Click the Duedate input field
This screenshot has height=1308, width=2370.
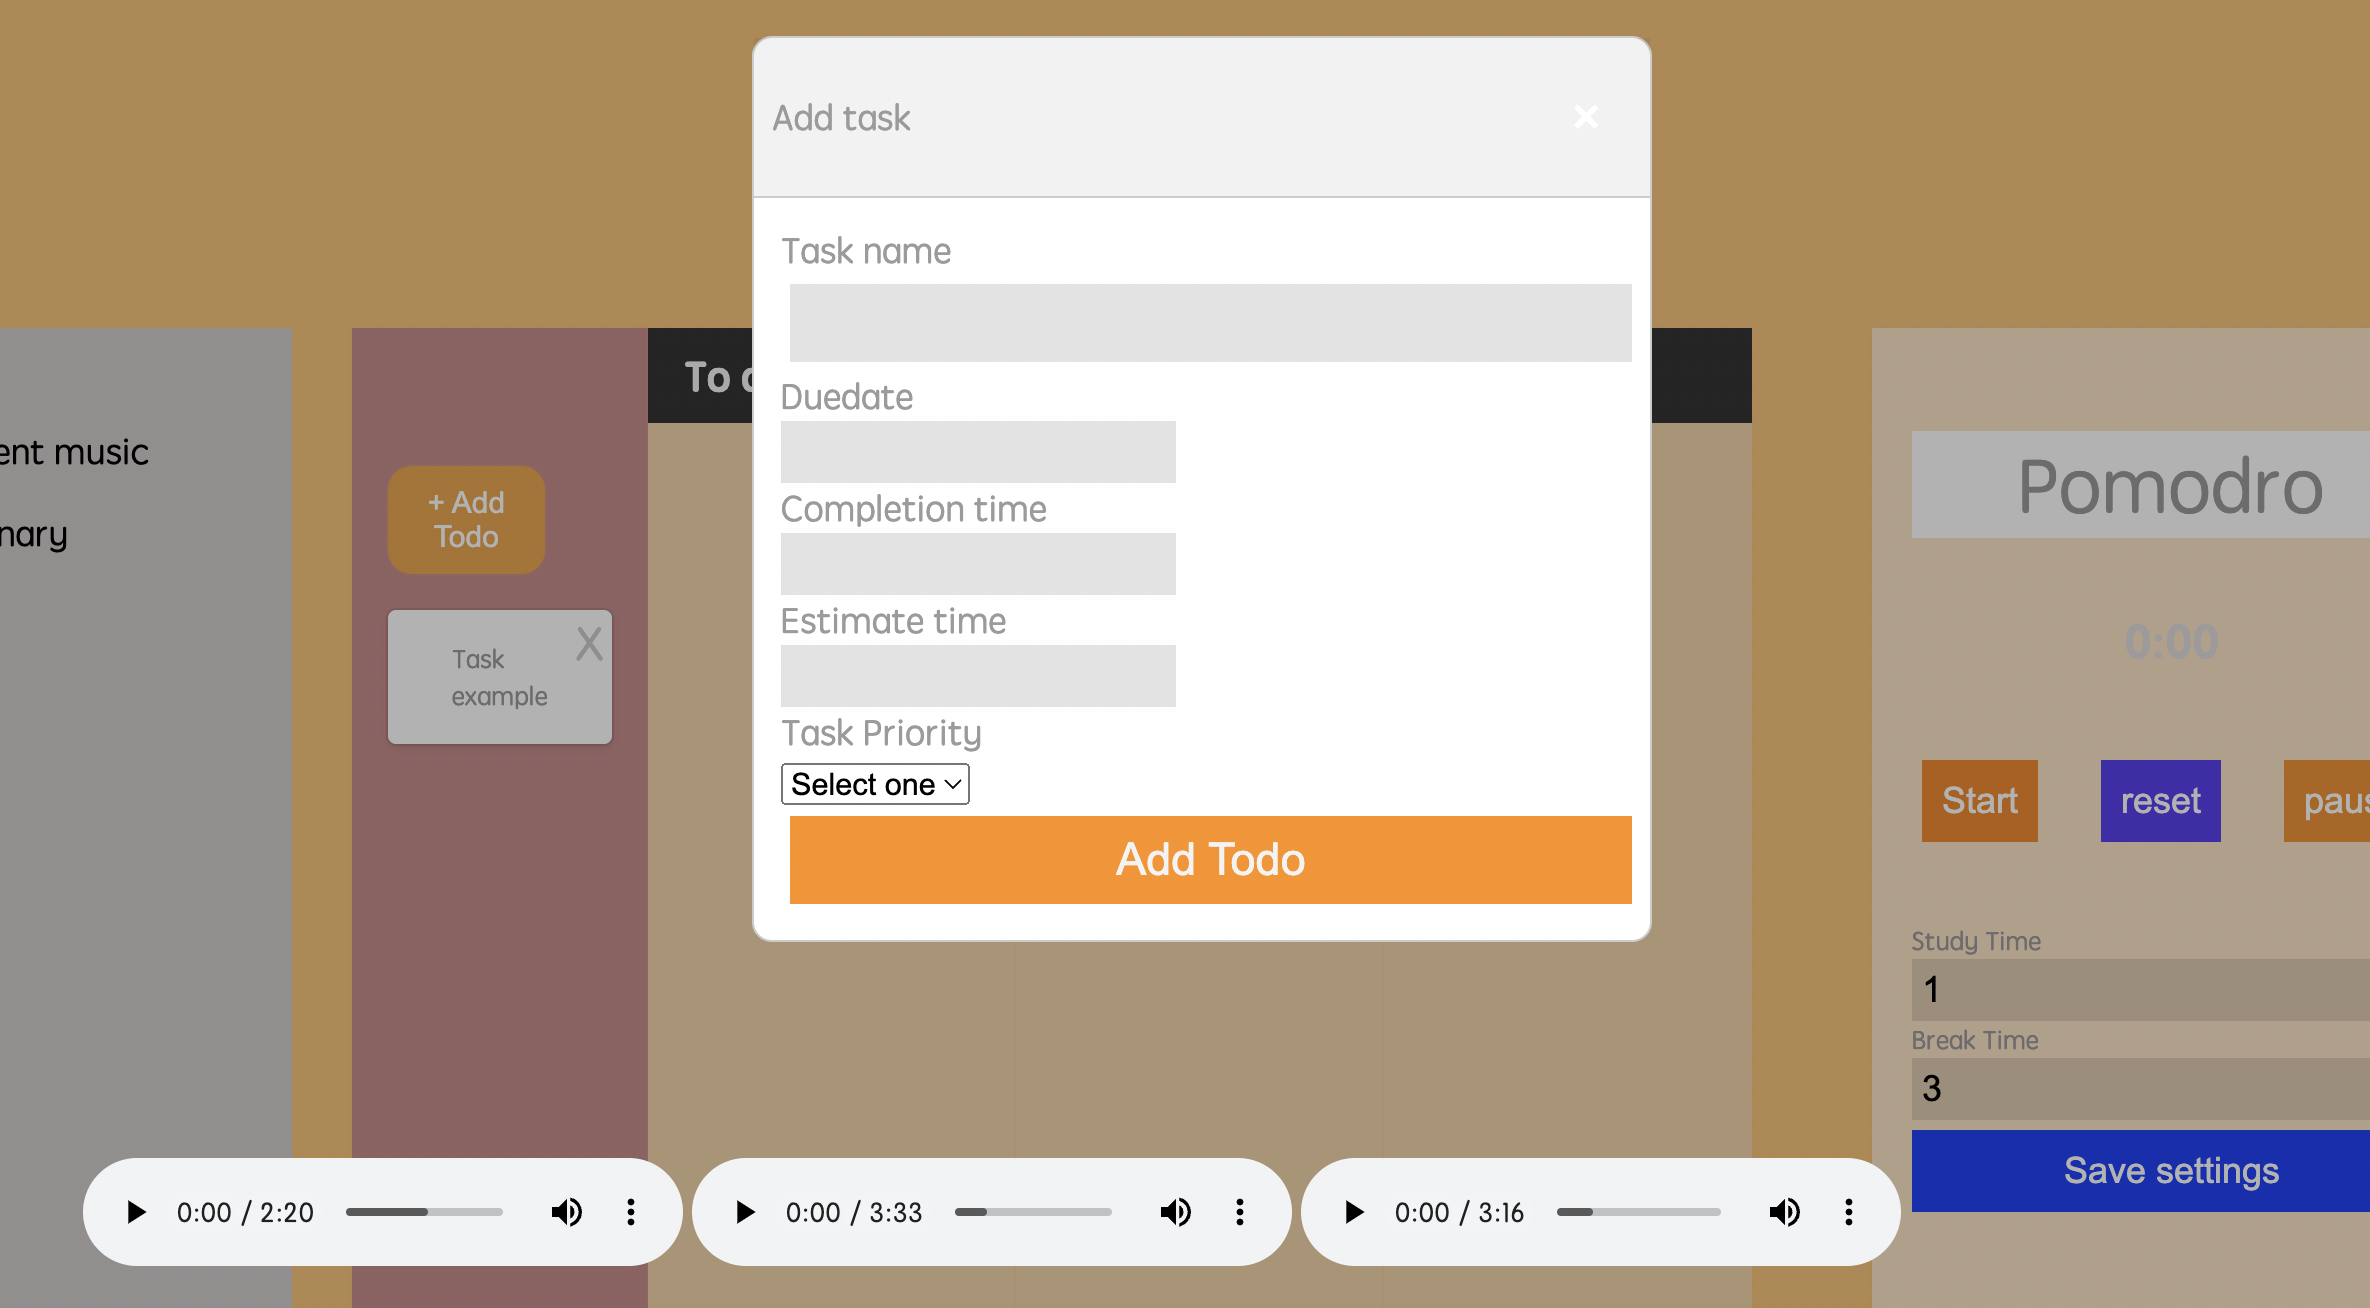coord(978,452)
